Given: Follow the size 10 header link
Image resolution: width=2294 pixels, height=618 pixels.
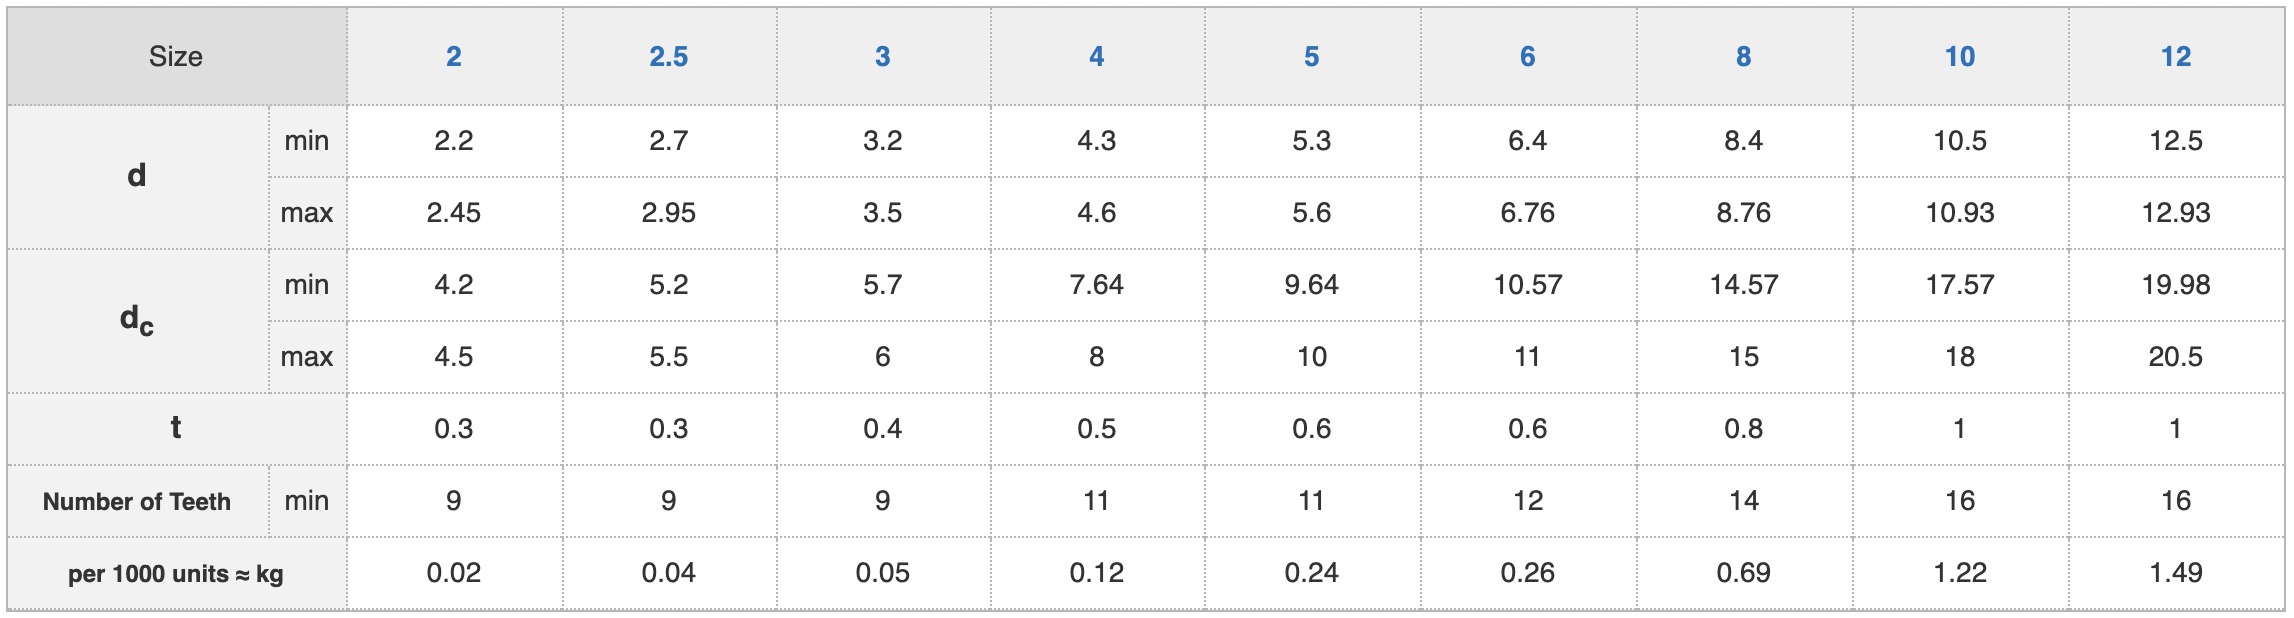Looking at the screenshot, I should coord(1960,57).
